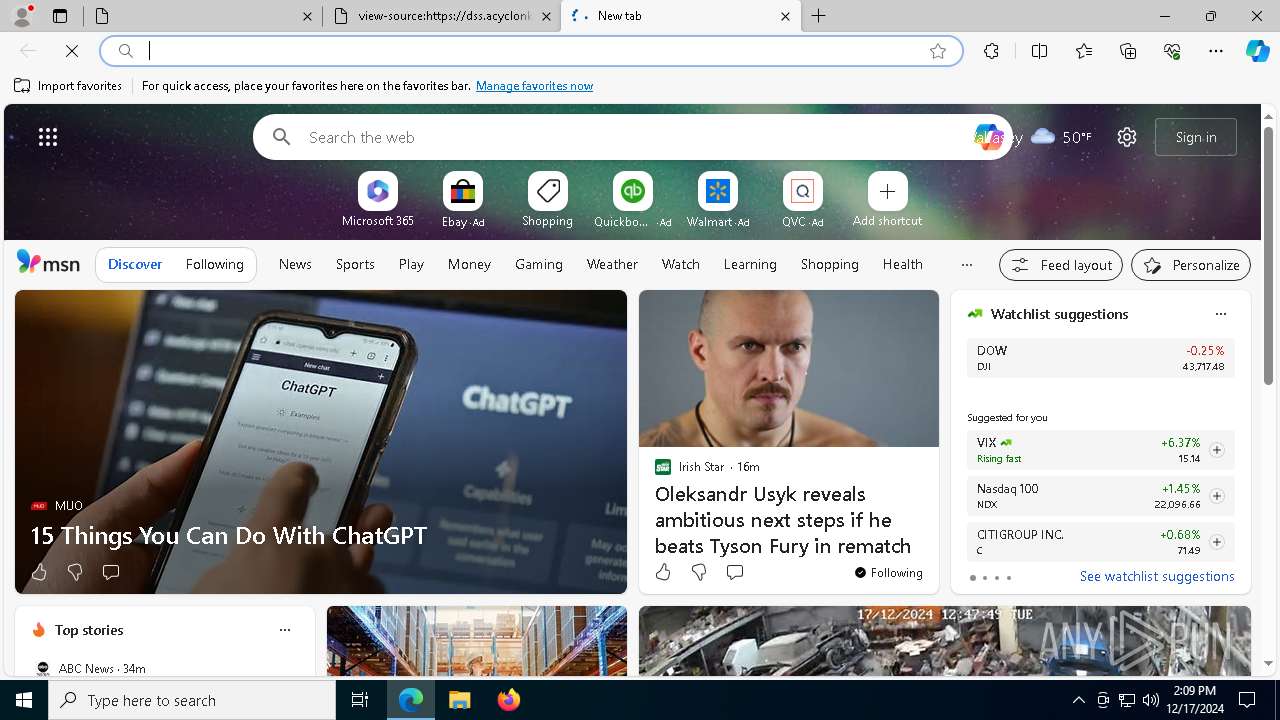
Task: Open the Shopping shortcut tile
Action: pos(547,200)
